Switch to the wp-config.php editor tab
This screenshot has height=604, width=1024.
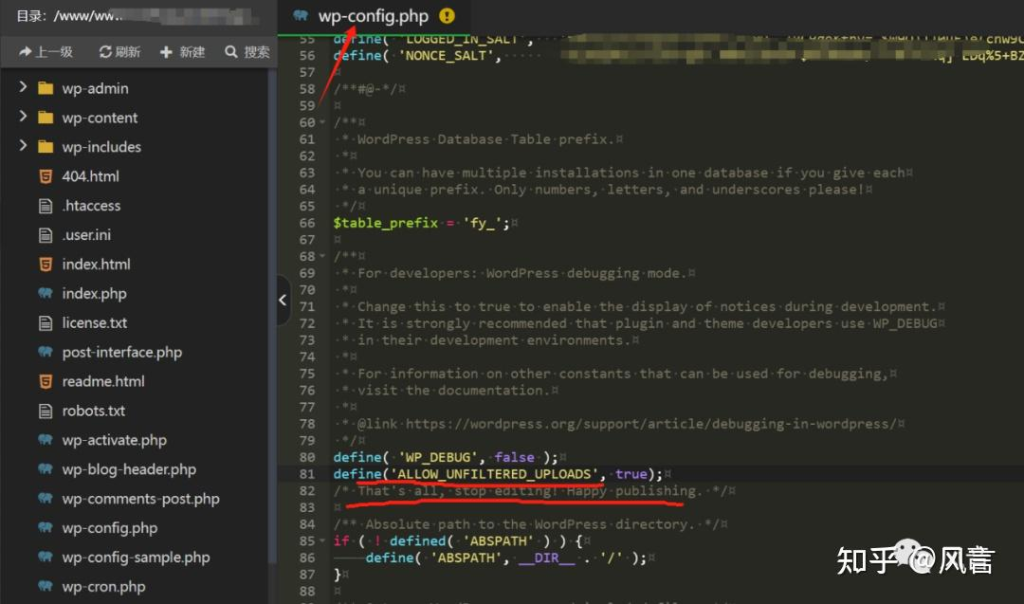tap(372, 16)
